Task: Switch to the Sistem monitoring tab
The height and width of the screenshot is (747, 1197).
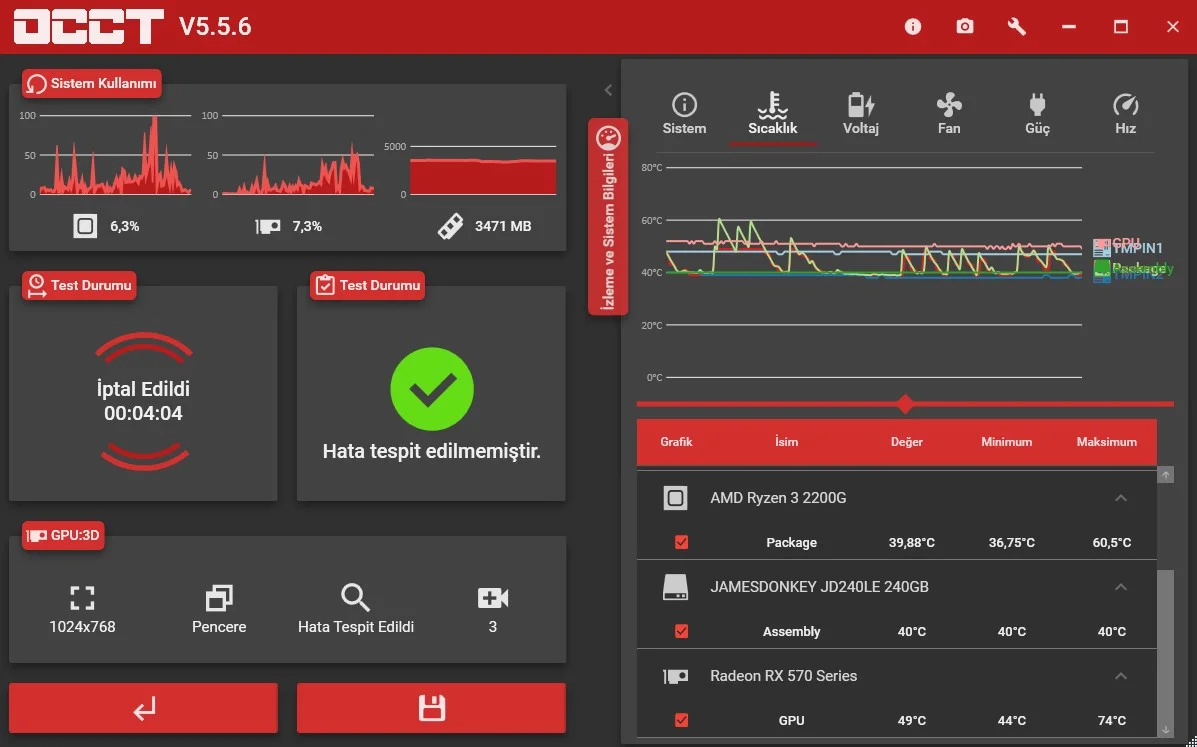Action: click(684, 114)
